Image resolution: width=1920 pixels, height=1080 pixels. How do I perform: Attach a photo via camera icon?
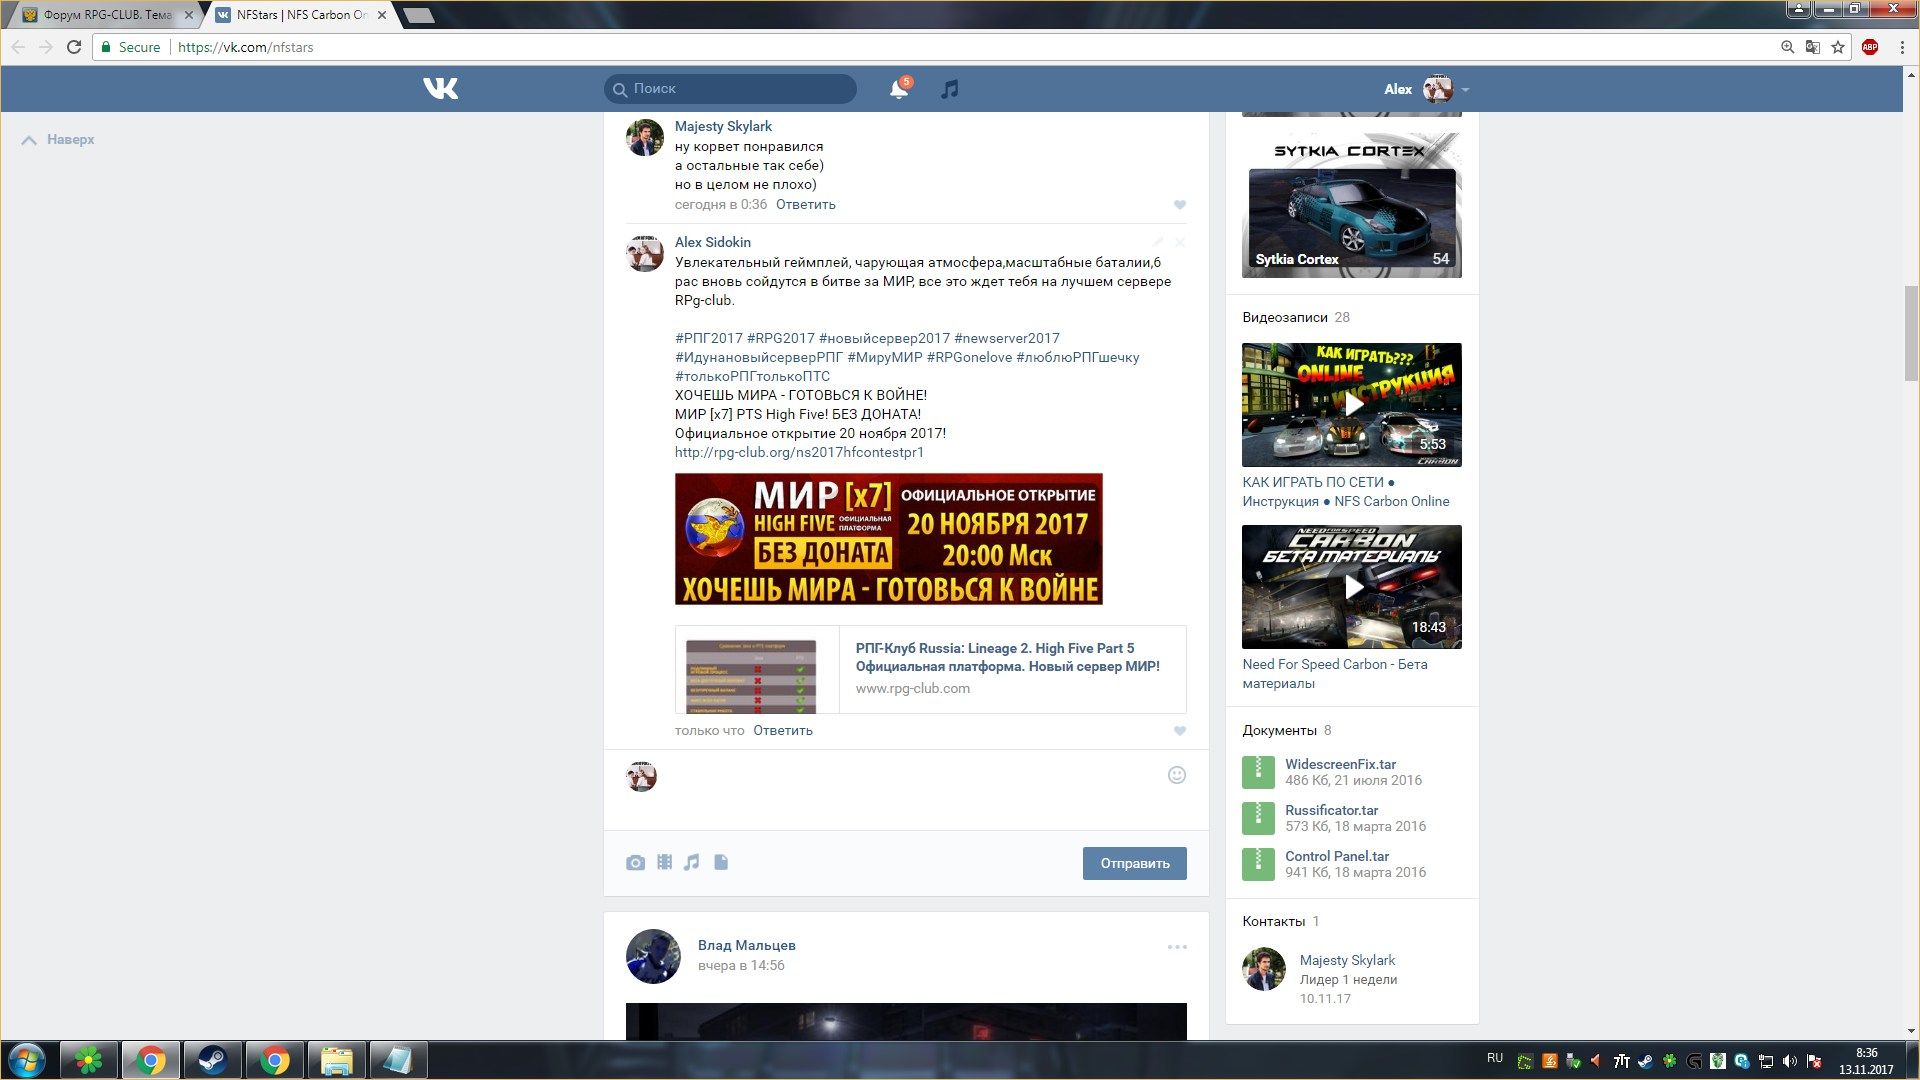[635, 862]
